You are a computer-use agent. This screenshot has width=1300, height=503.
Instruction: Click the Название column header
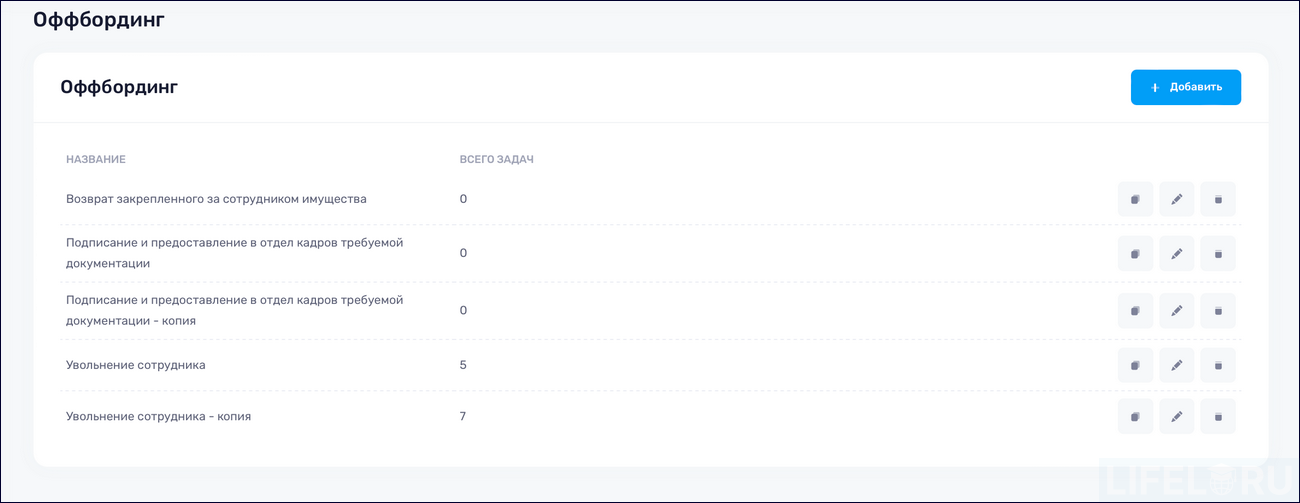click(96, 160)
